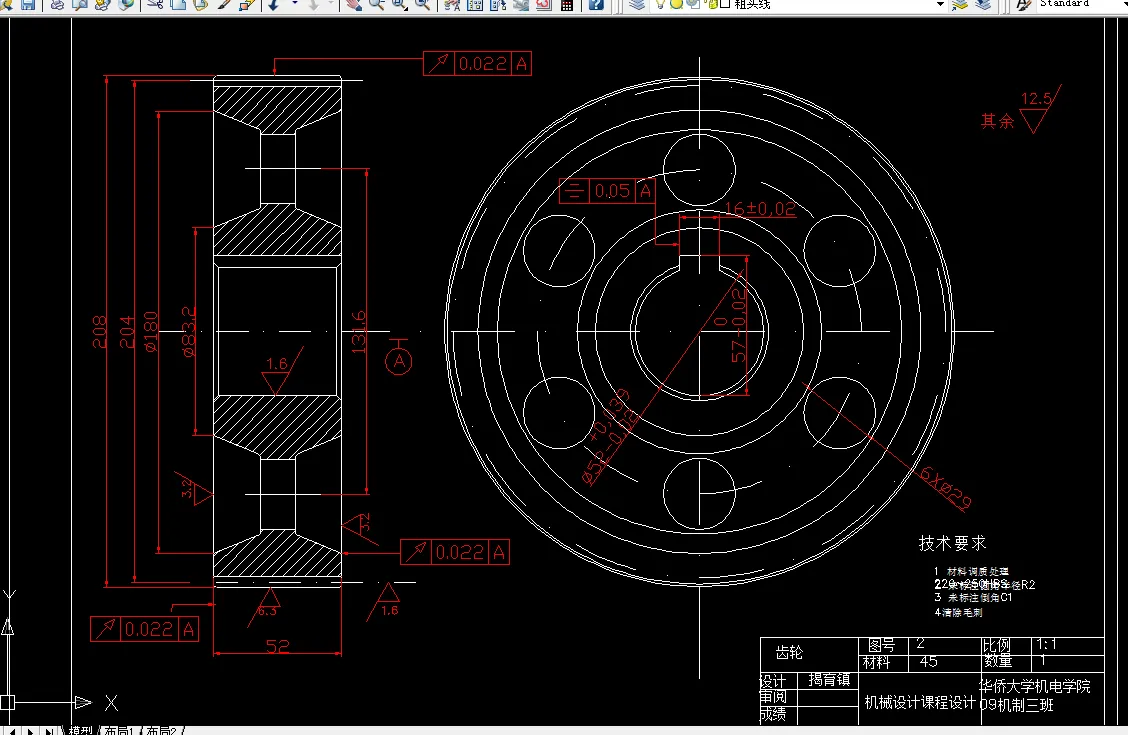Select the 52 width dimension text

[278, 646]
